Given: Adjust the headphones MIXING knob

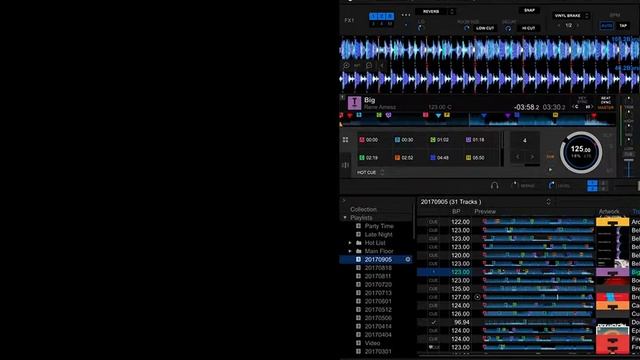Looking at the screenshot, I should (x=514, y=185).
